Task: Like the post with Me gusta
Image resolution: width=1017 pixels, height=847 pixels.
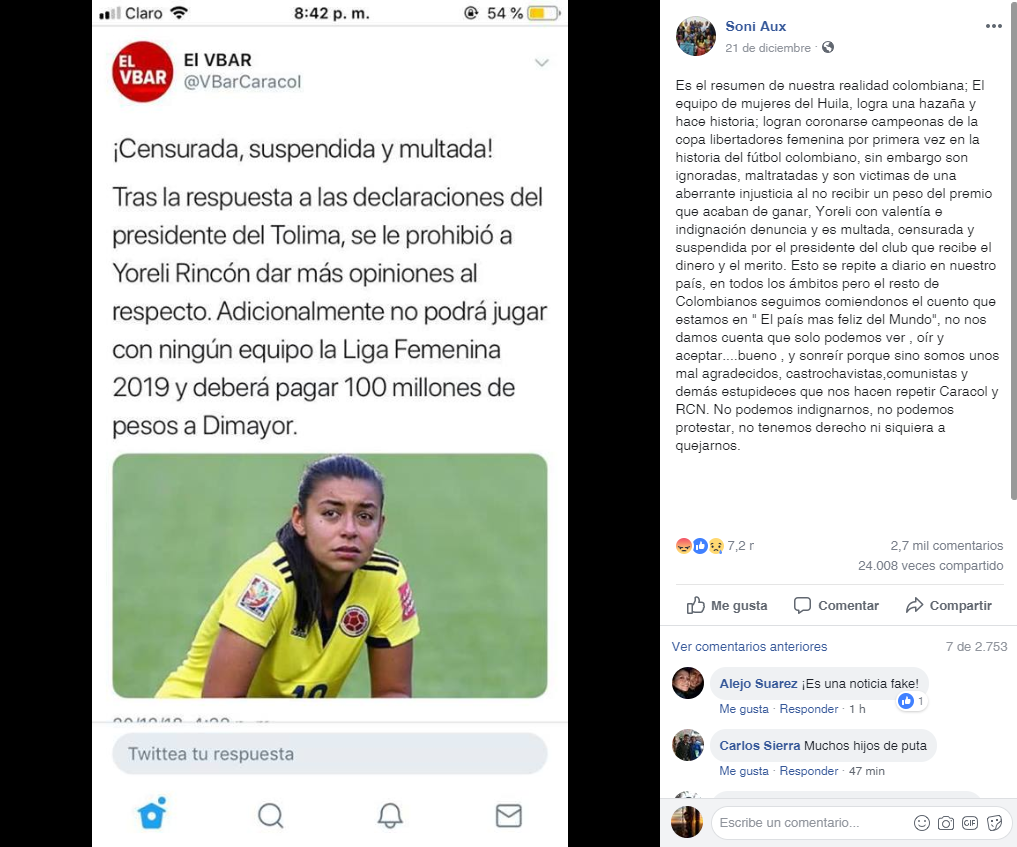Action: pos(727,605)
